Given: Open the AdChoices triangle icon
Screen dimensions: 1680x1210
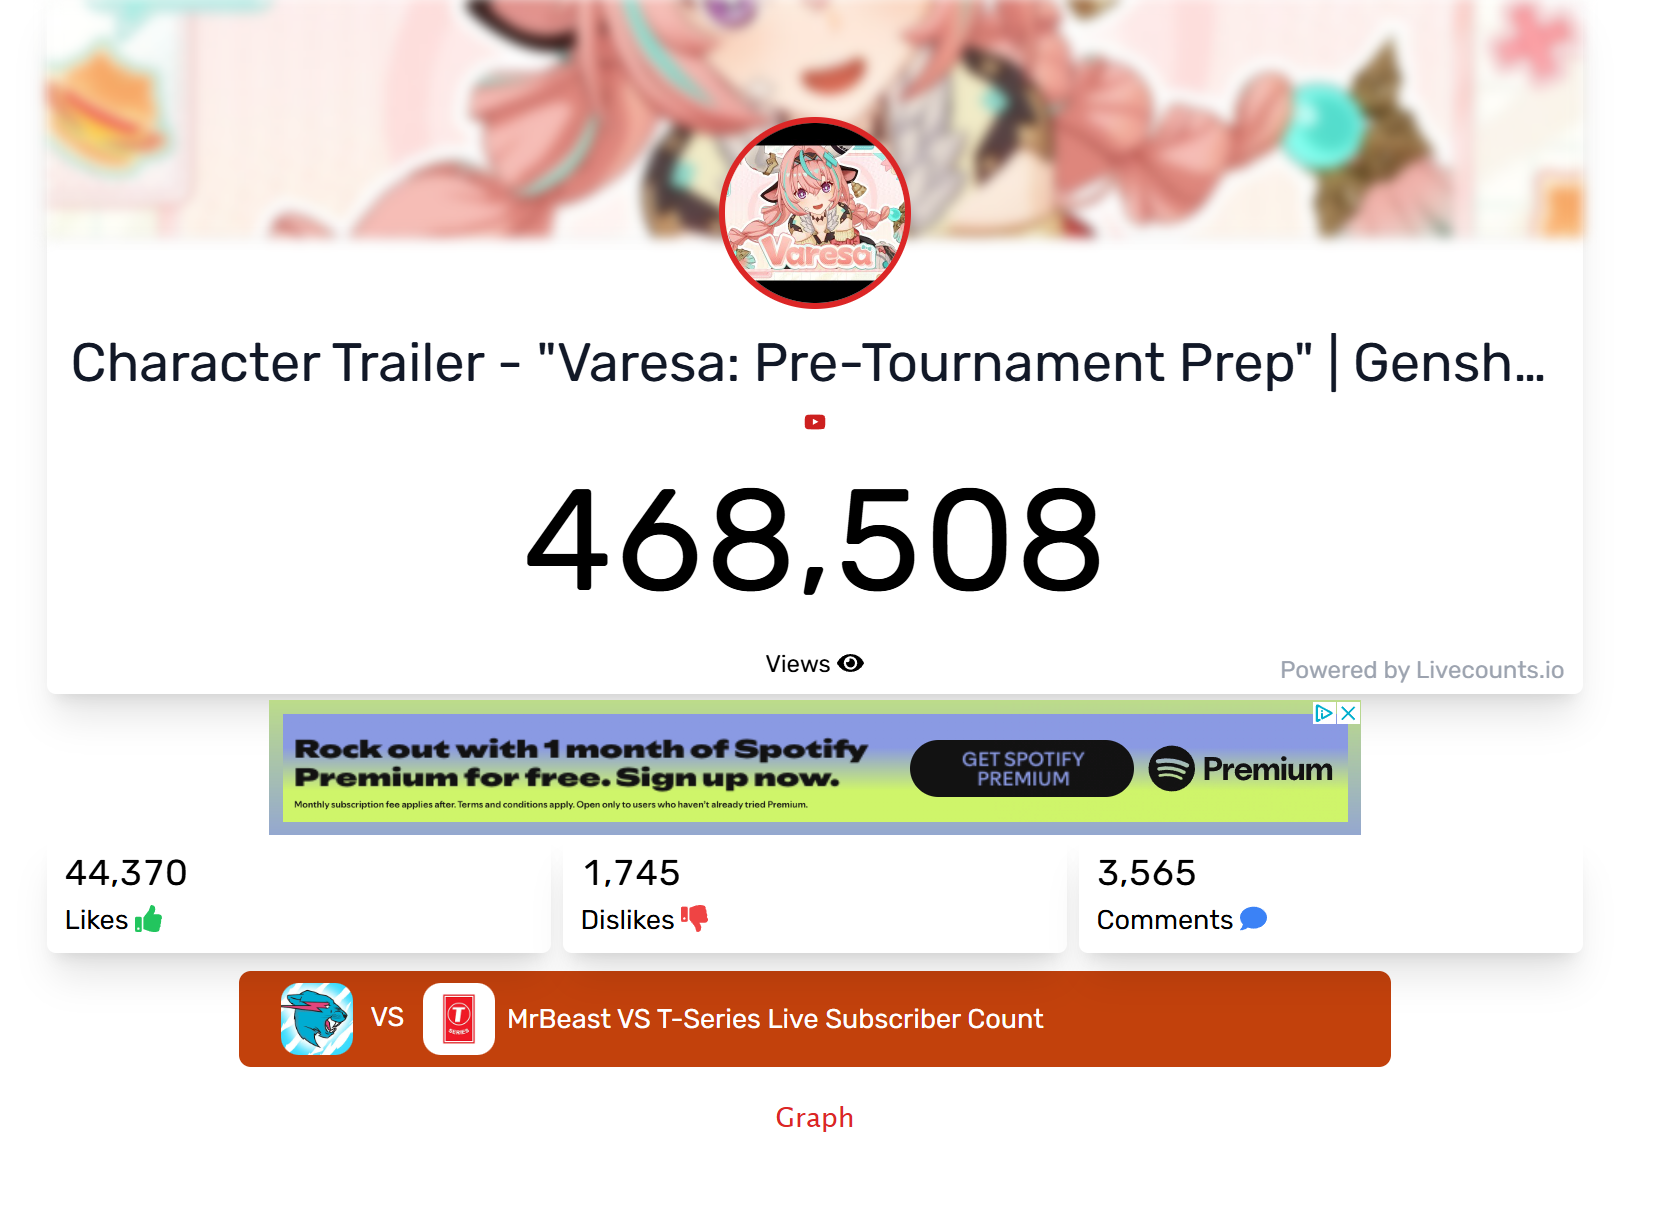Looking at the screenshot, I should tap(1324, 713).
